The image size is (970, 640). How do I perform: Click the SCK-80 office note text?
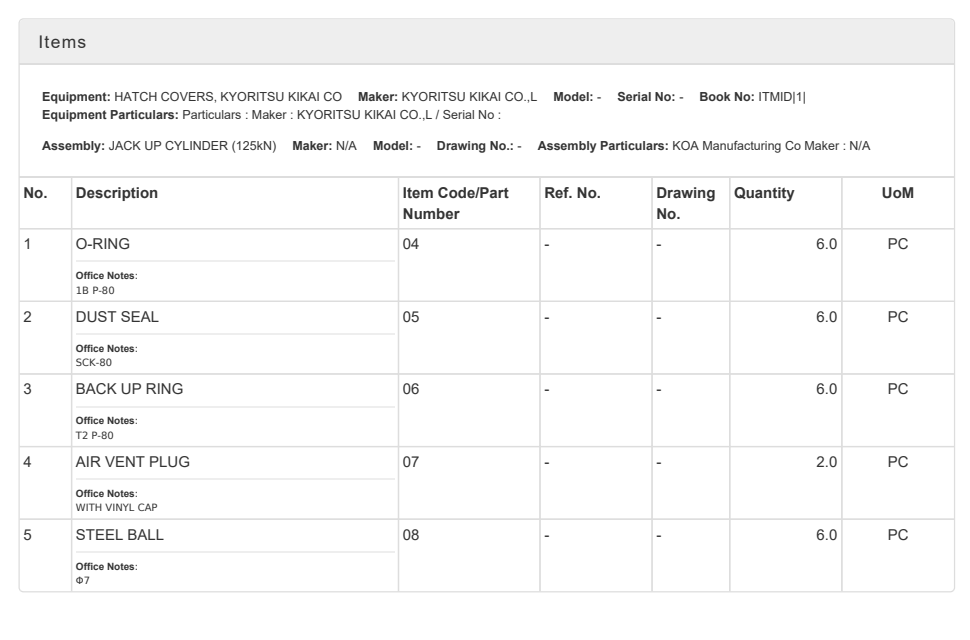(x=94, y=362)
